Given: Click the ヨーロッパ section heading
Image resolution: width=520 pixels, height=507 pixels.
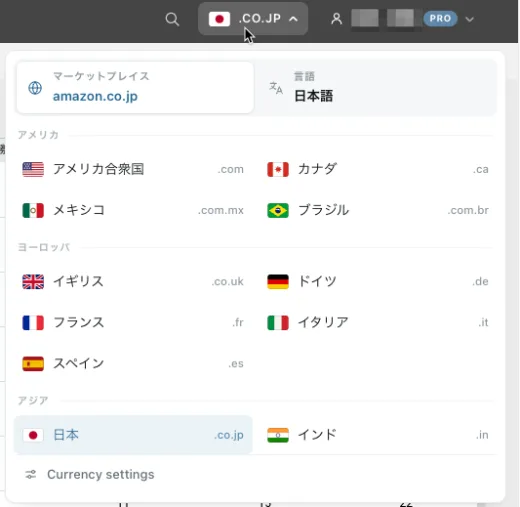Looking at the screenshot, I should pyautogui.click(x=44, y=247).
